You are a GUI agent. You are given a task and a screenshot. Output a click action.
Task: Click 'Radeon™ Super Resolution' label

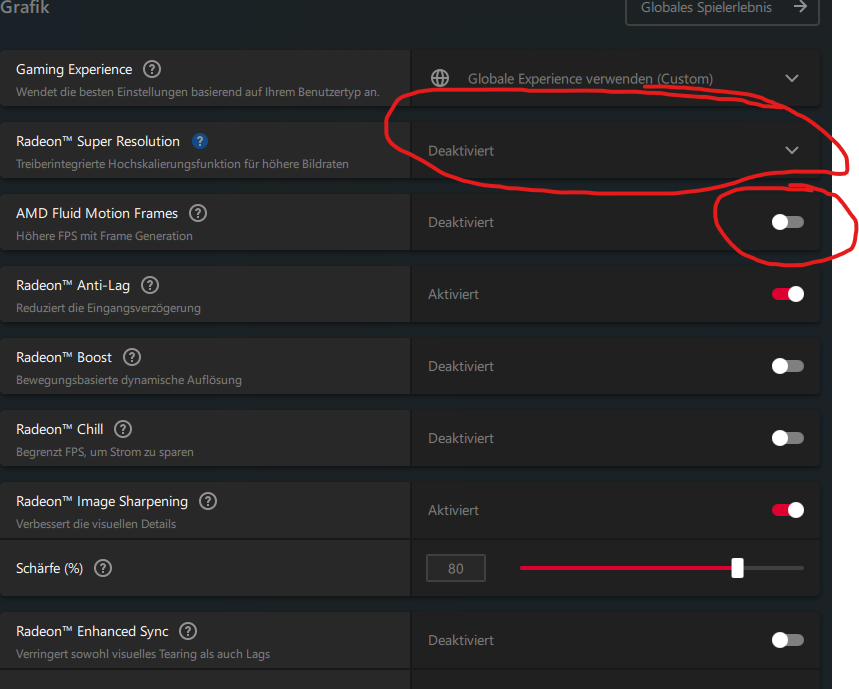(98, 141)
